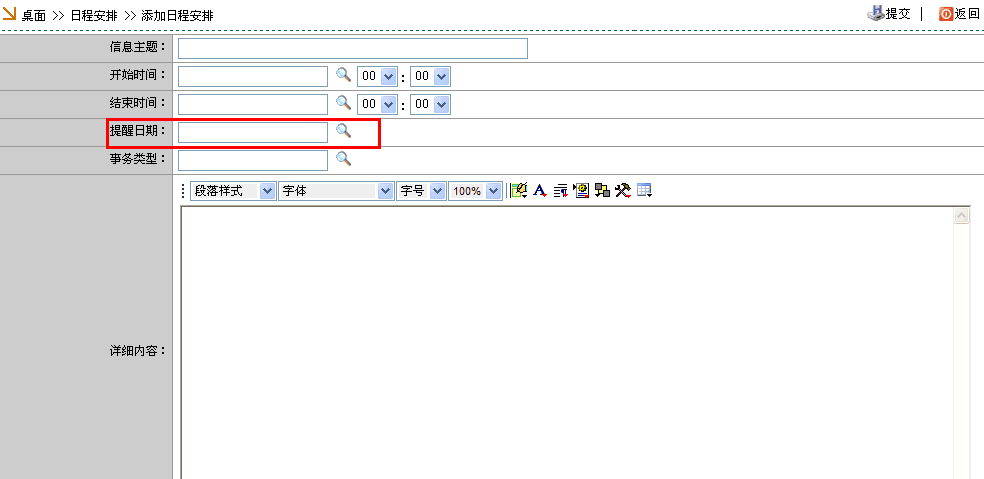Click the 事务类型: label
This screenshot has width=984, height=479.
pos(137,159)
